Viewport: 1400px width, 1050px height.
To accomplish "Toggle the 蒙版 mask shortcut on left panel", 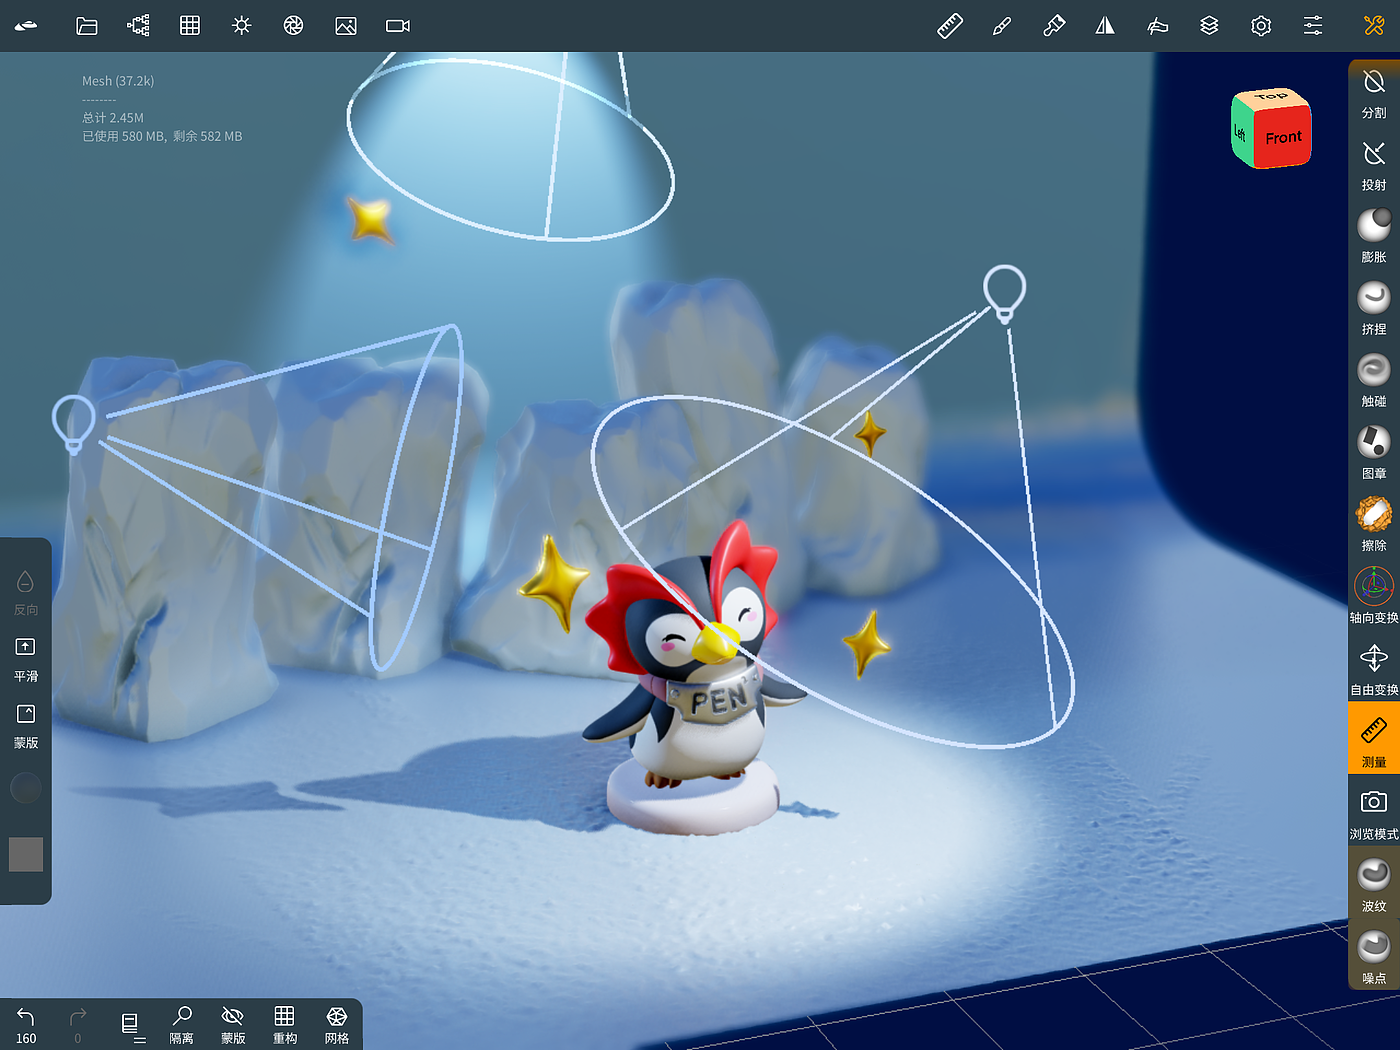I will [x=26, y=727].
